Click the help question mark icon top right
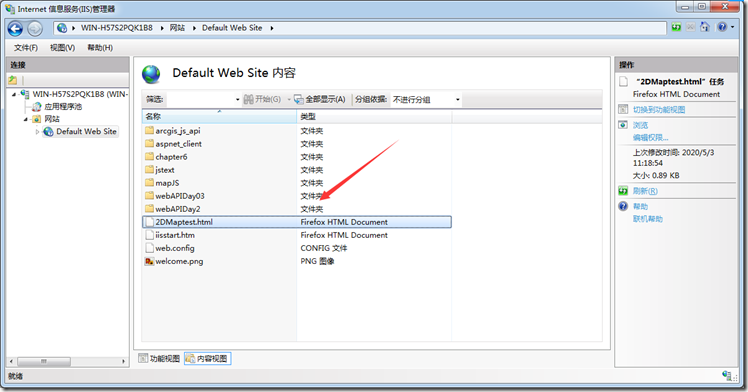 coord(722,27)
